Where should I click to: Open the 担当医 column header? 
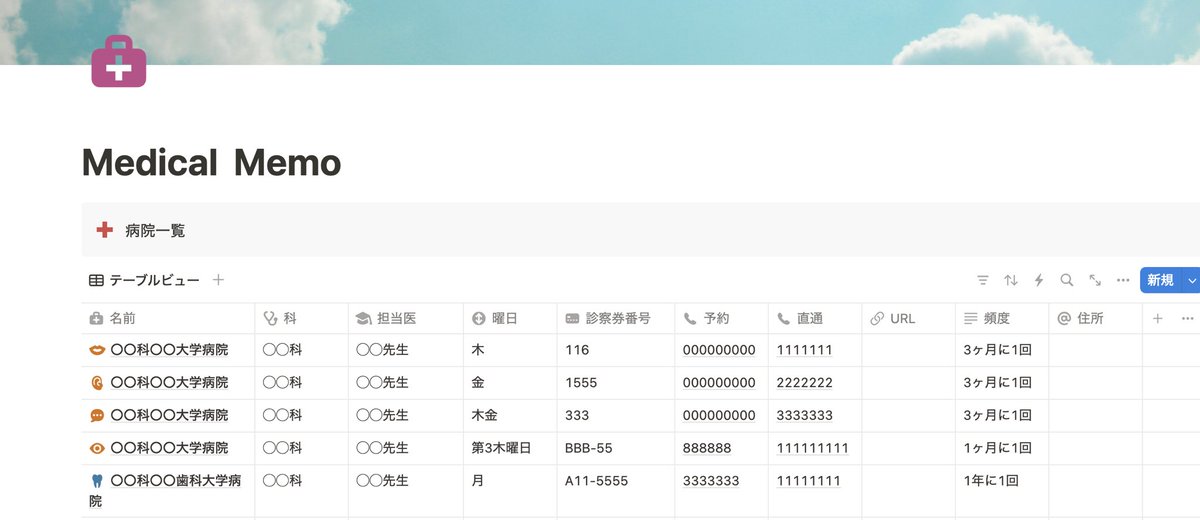pyautogui.click(x=406, y=319)
